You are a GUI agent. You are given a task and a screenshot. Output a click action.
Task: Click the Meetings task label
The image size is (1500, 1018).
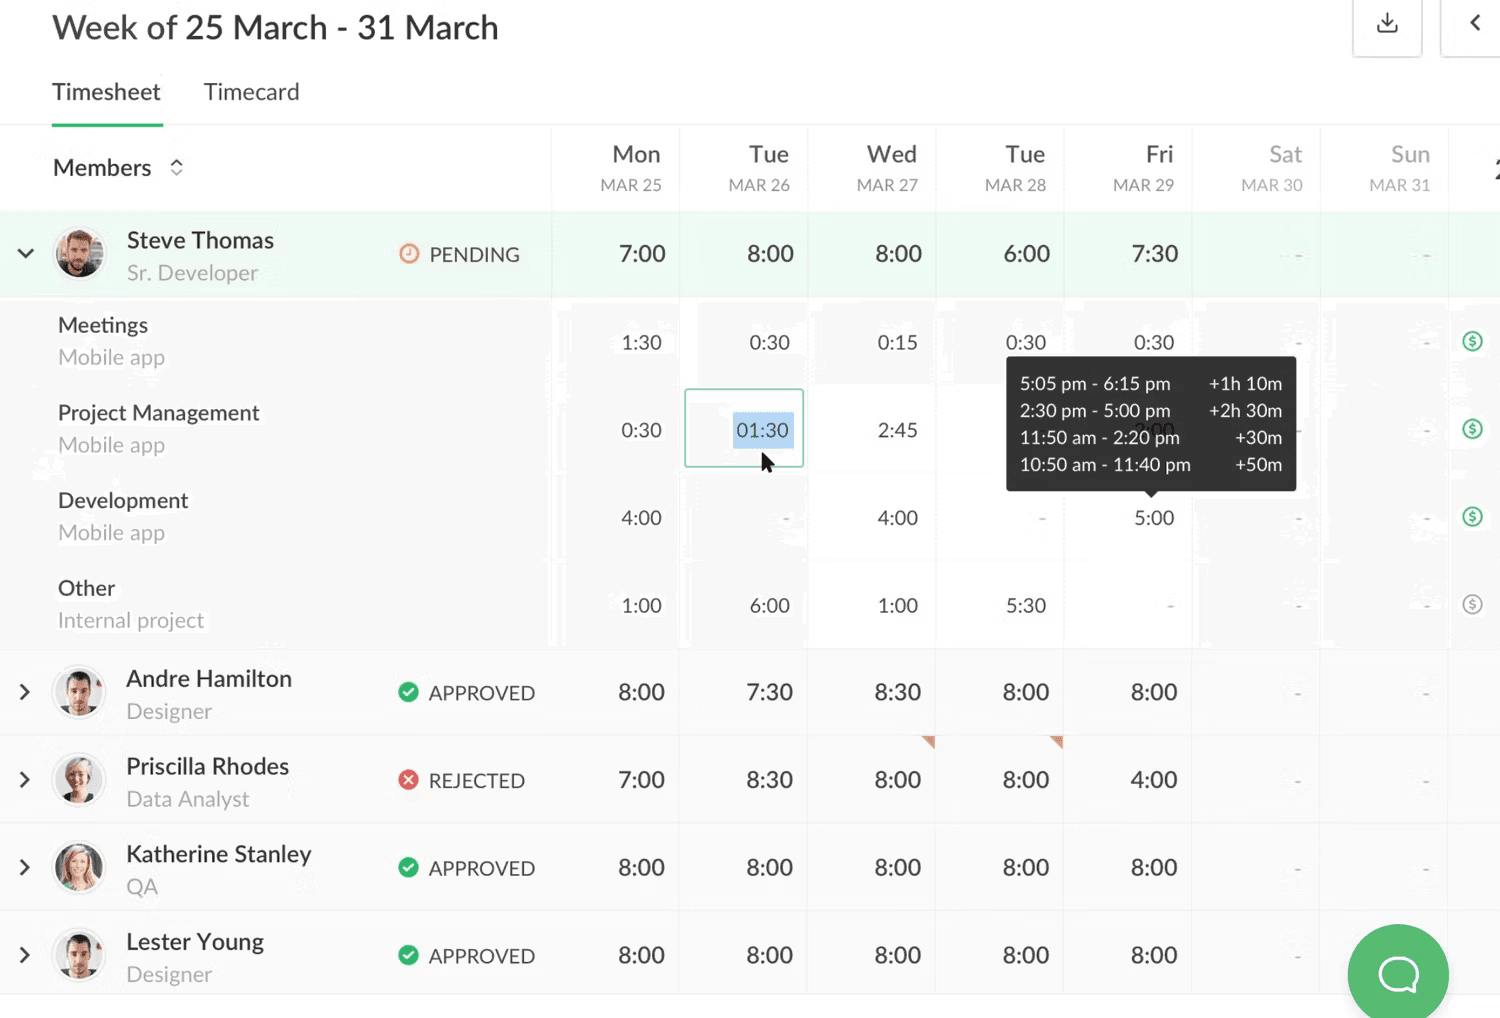103,325
